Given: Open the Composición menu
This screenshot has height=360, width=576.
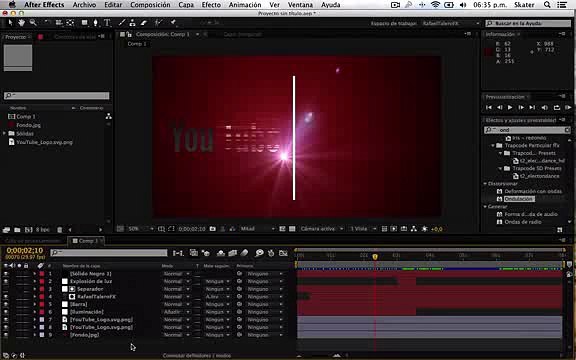Looking at the screenshot, I should (x=150, y=5).
